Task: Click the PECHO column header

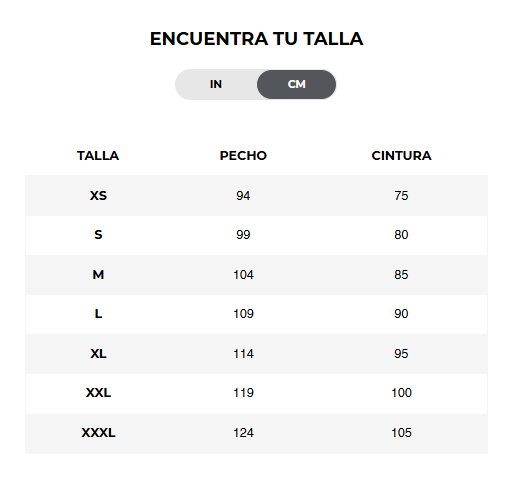Action: pos(243,156)
